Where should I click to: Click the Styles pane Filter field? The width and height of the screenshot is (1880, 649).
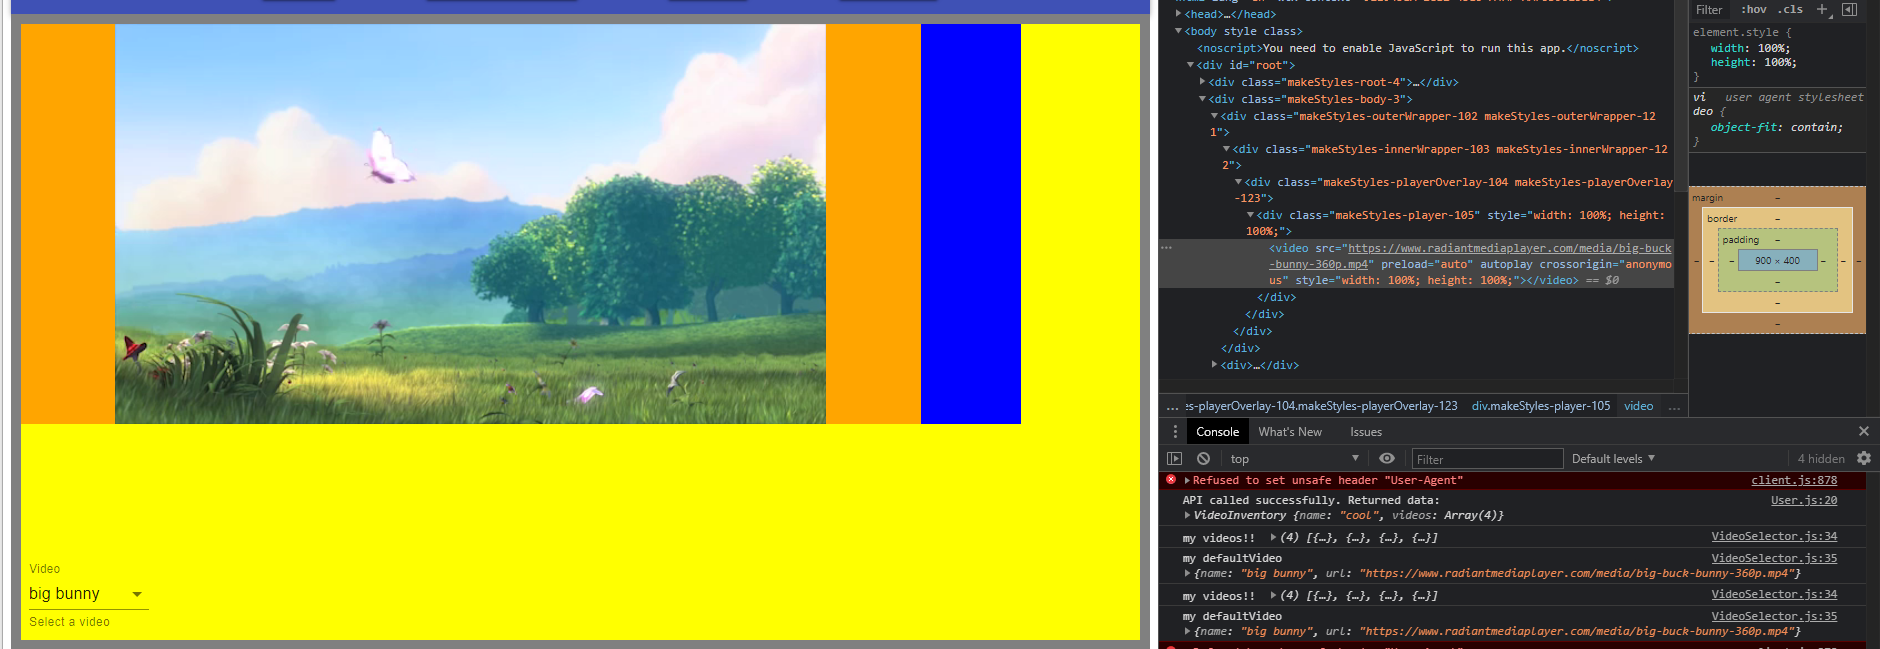(x=1709, y=10)
